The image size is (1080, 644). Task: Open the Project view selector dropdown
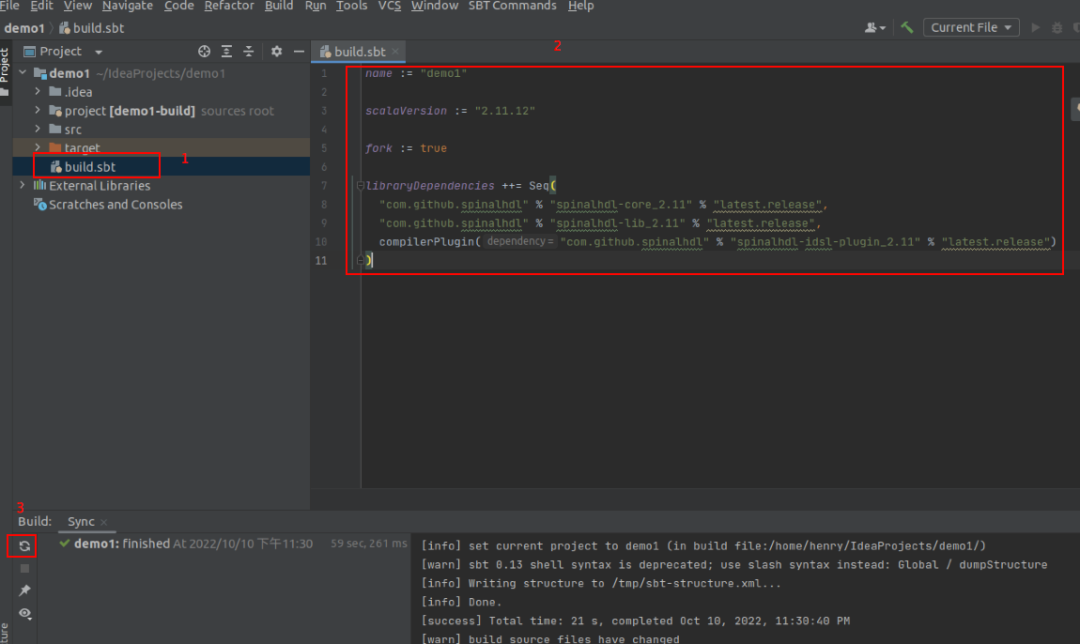tap(98, 51)
